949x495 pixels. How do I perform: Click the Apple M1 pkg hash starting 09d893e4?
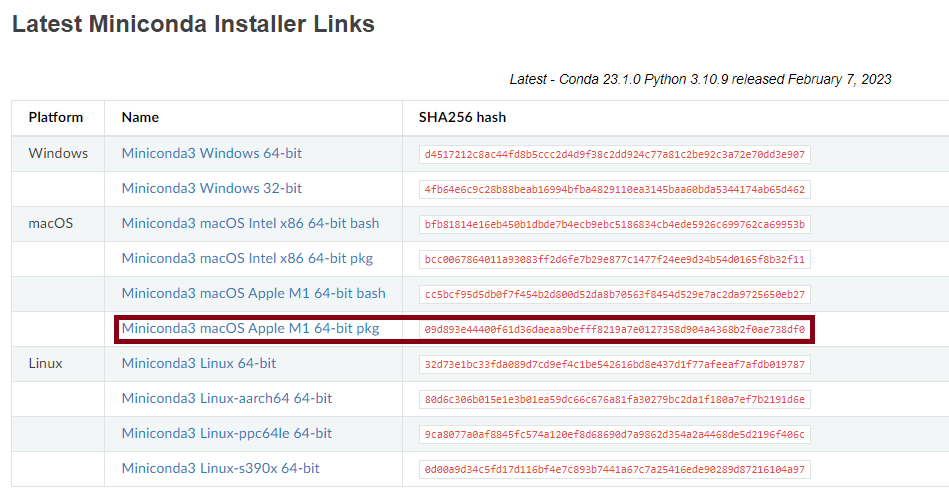coord(614,330)
